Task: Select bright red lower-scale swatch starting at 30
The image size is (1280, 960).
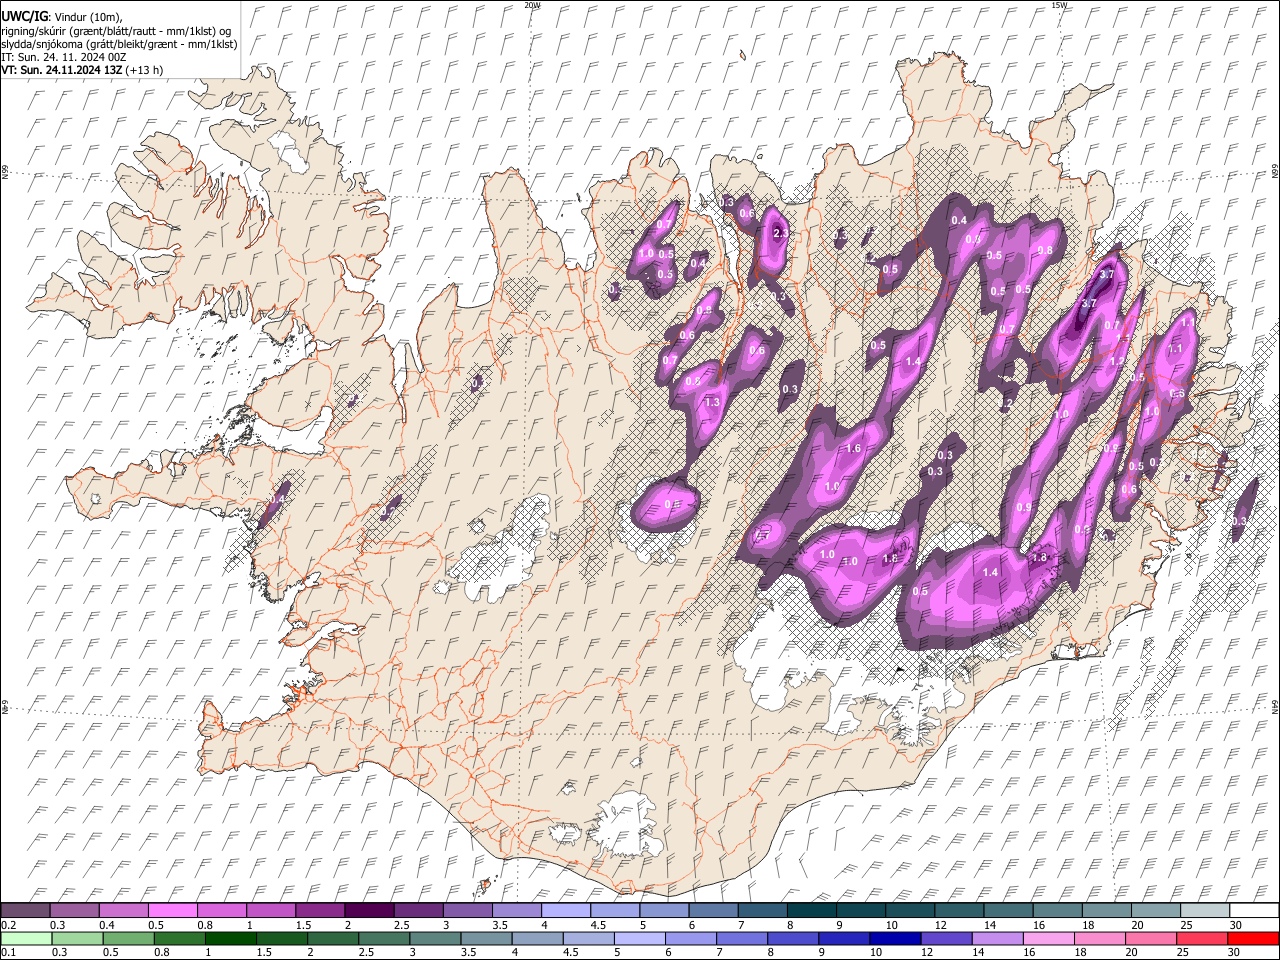Action: pos(1252,938)
